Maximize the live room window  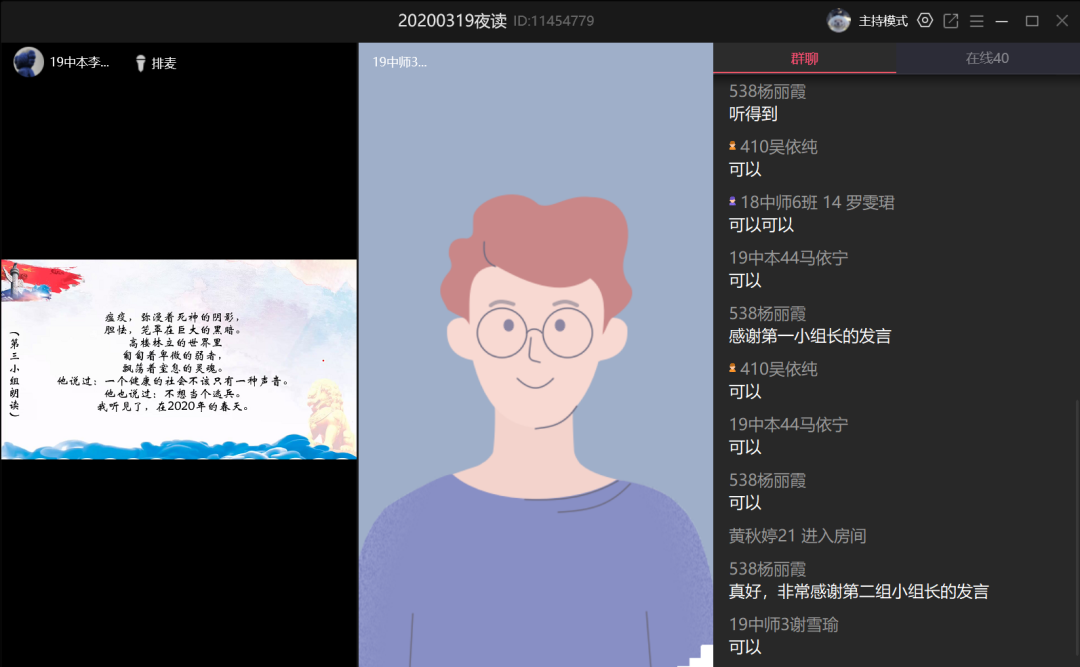1032,20
